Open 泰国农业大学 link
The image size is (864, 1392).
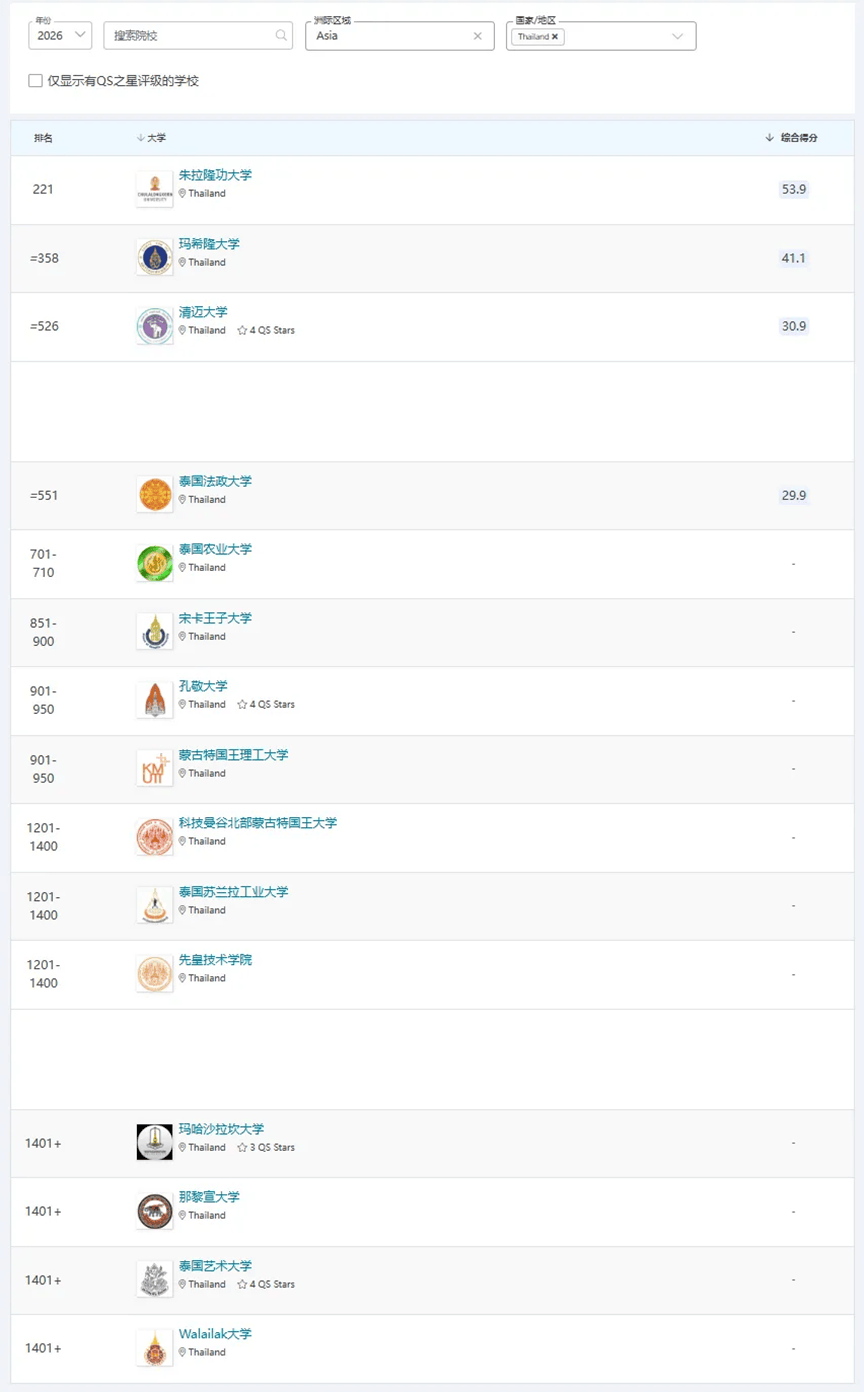coord(215,549)
